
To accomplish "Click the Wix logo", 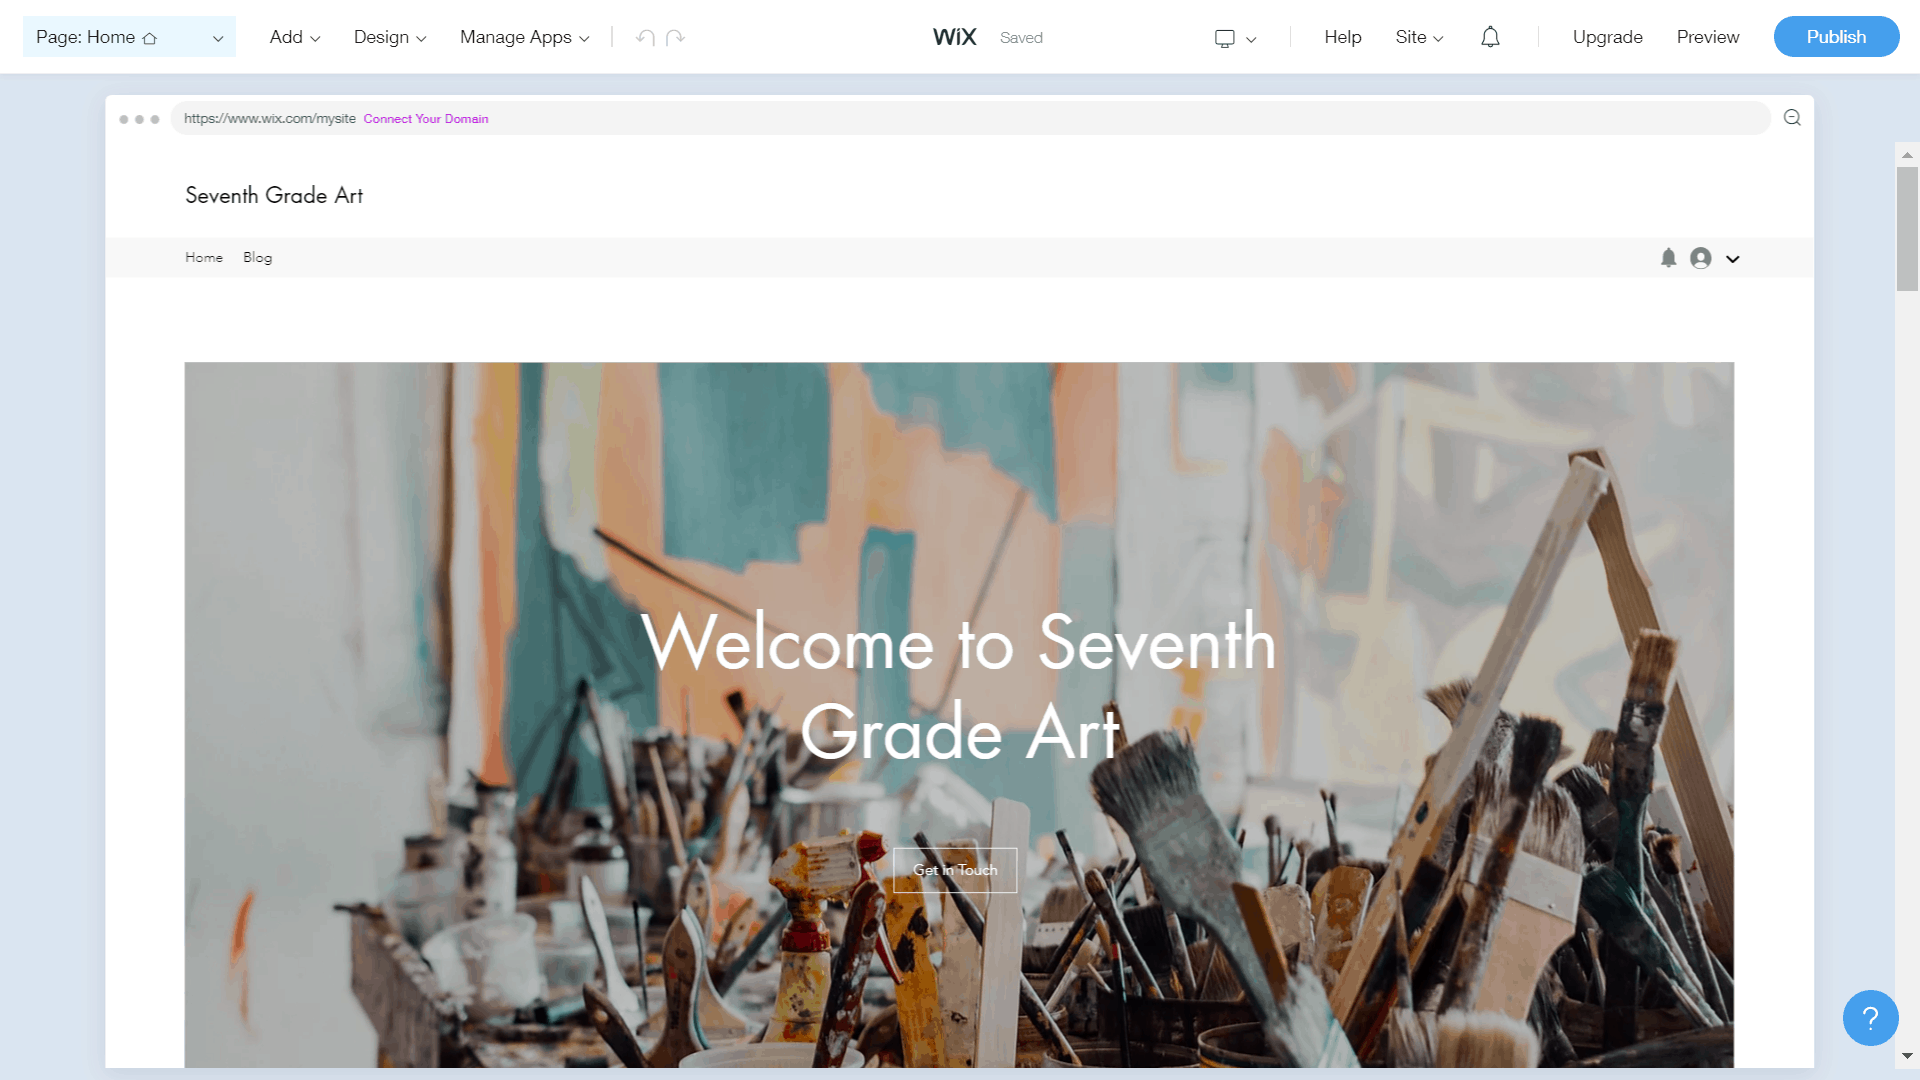I will 954,37.
